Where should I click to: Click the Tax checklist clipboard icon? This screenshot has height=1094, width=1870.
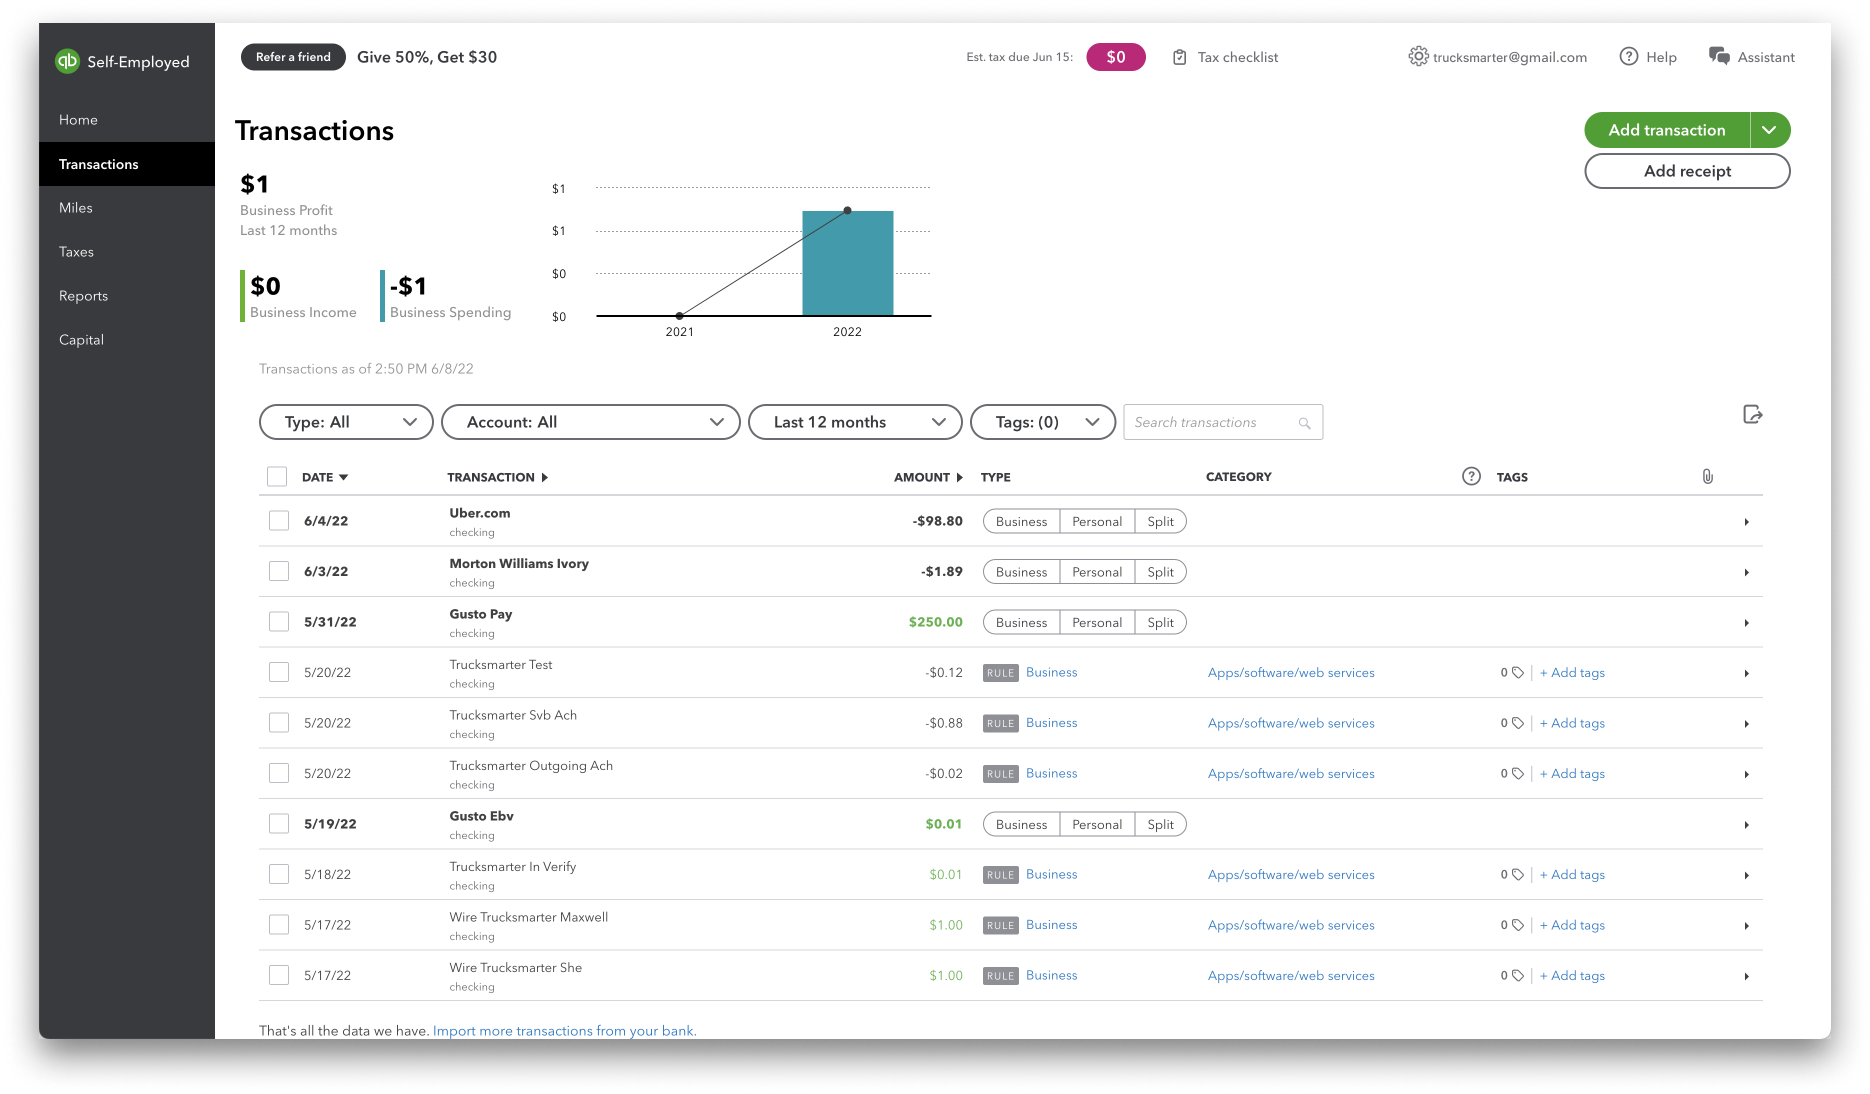pyautogui.click(x=1180, y=57)
